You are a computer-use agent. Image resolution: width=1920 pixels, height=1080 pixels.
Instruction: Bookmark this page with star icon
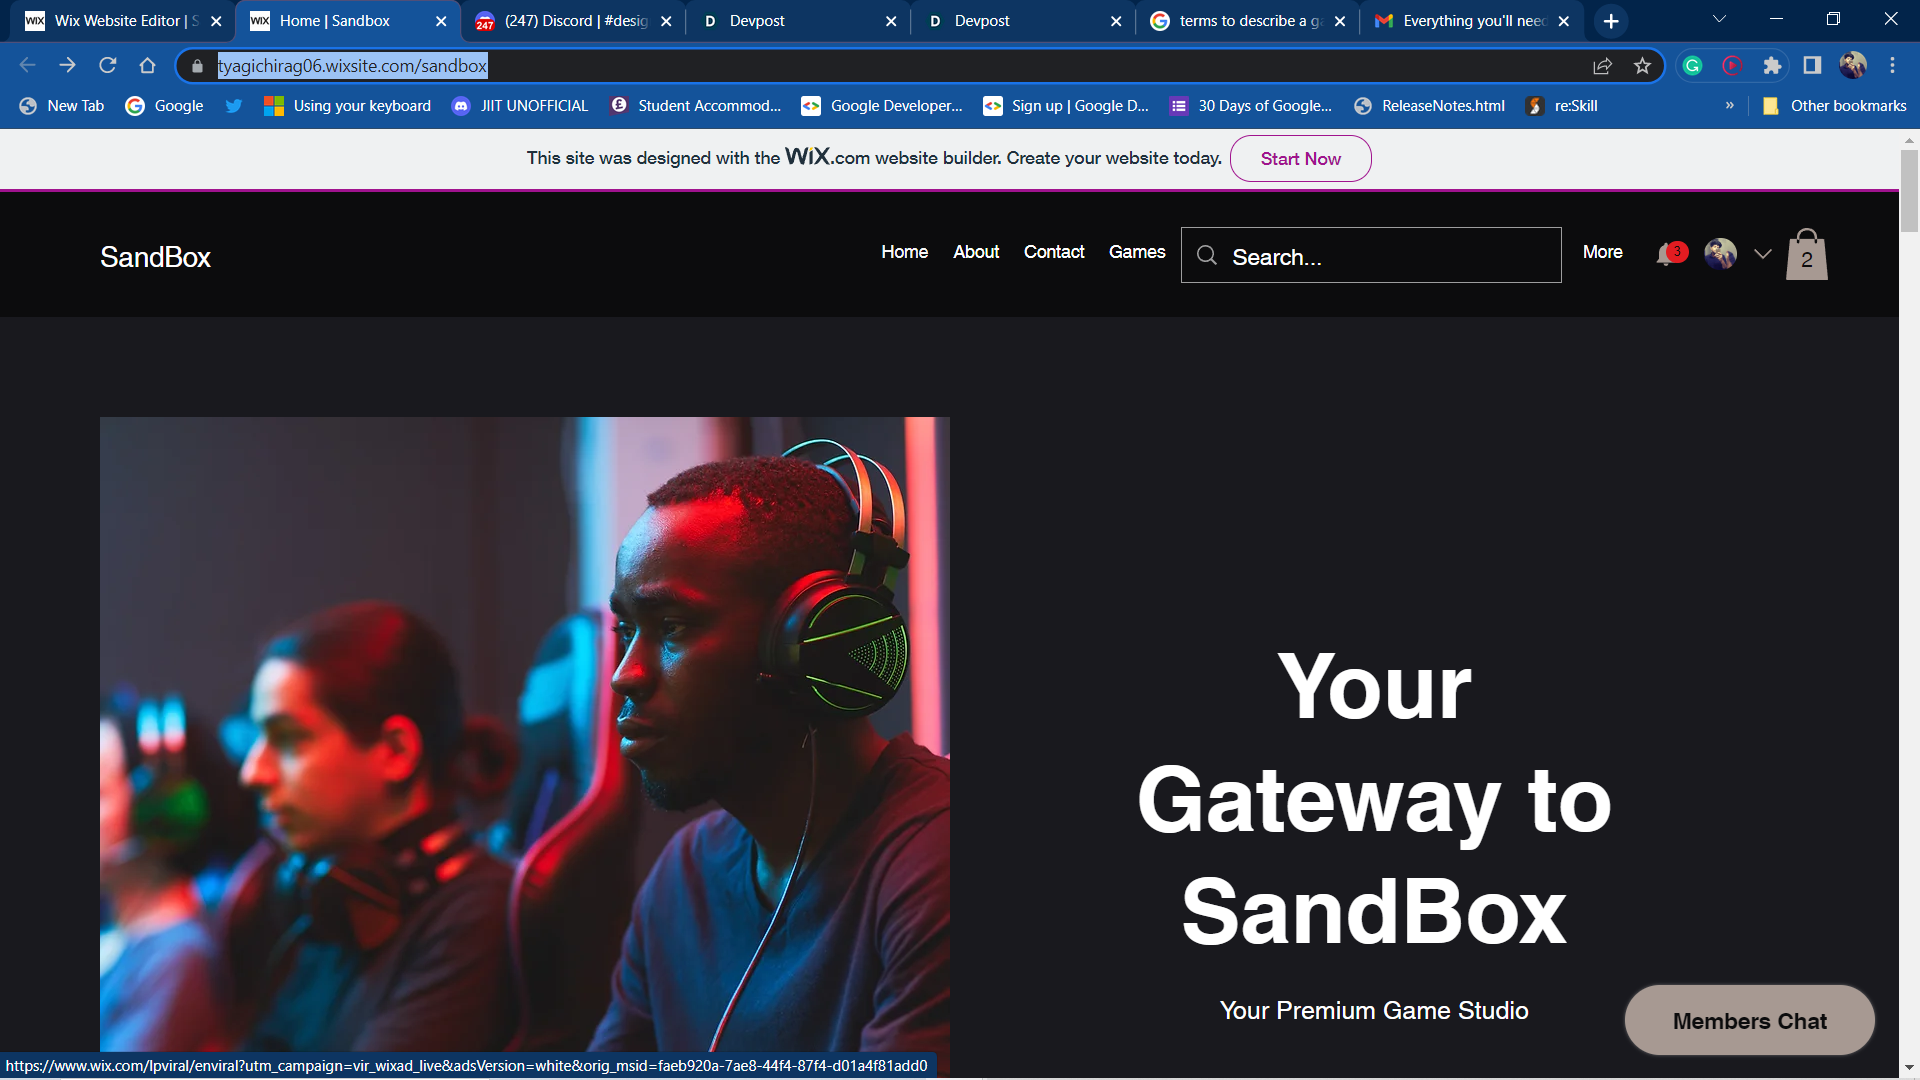[x=1642, y=66]
